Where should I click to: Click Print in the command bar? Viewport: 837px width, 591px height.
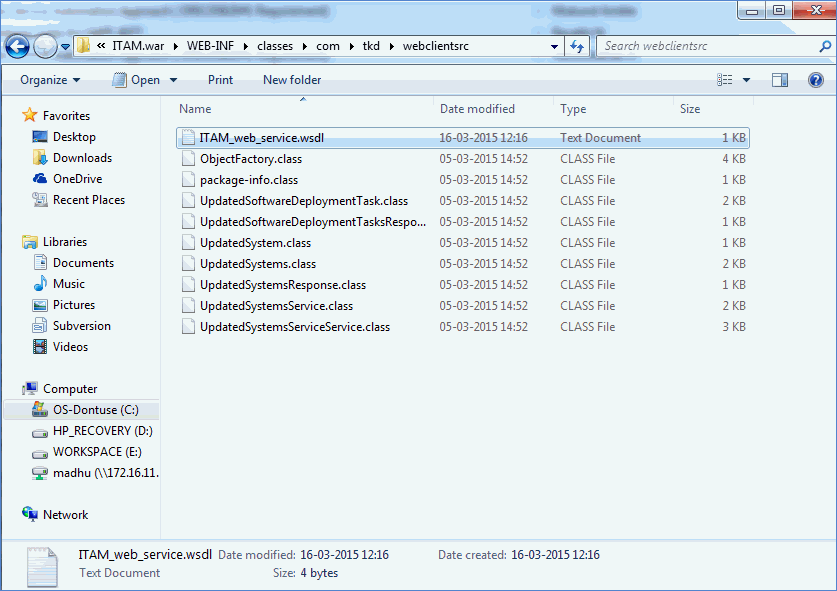[x=220, y=80]
